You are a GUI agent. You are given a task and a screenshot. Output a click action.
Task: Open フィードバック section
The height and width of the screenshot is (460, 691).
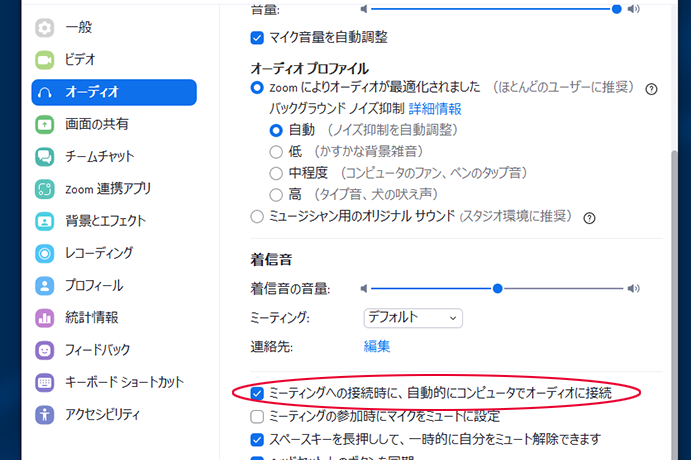click(114, 350)
